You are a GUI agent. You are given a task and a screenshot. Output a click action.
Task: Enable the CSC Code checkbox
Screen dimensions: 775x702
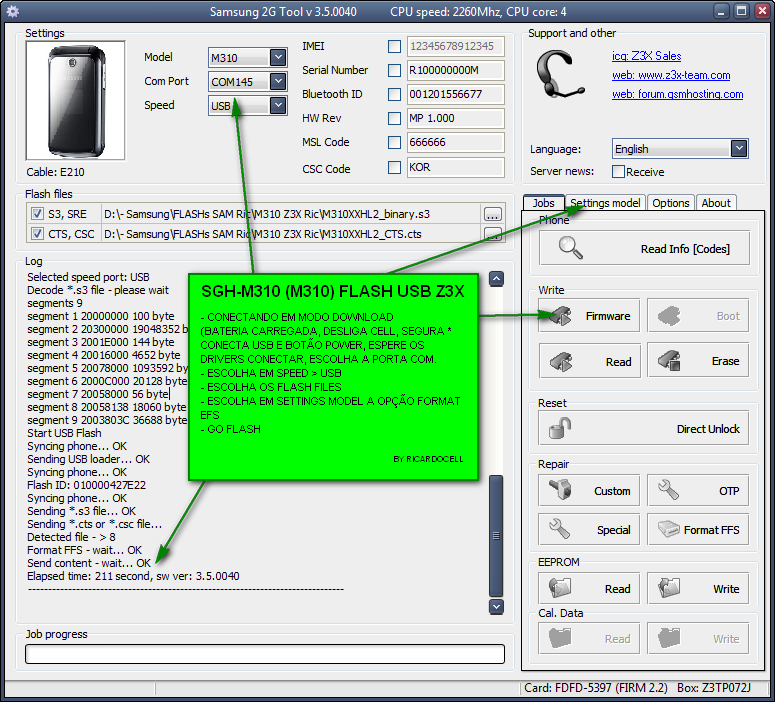click(x=394, y=167)
